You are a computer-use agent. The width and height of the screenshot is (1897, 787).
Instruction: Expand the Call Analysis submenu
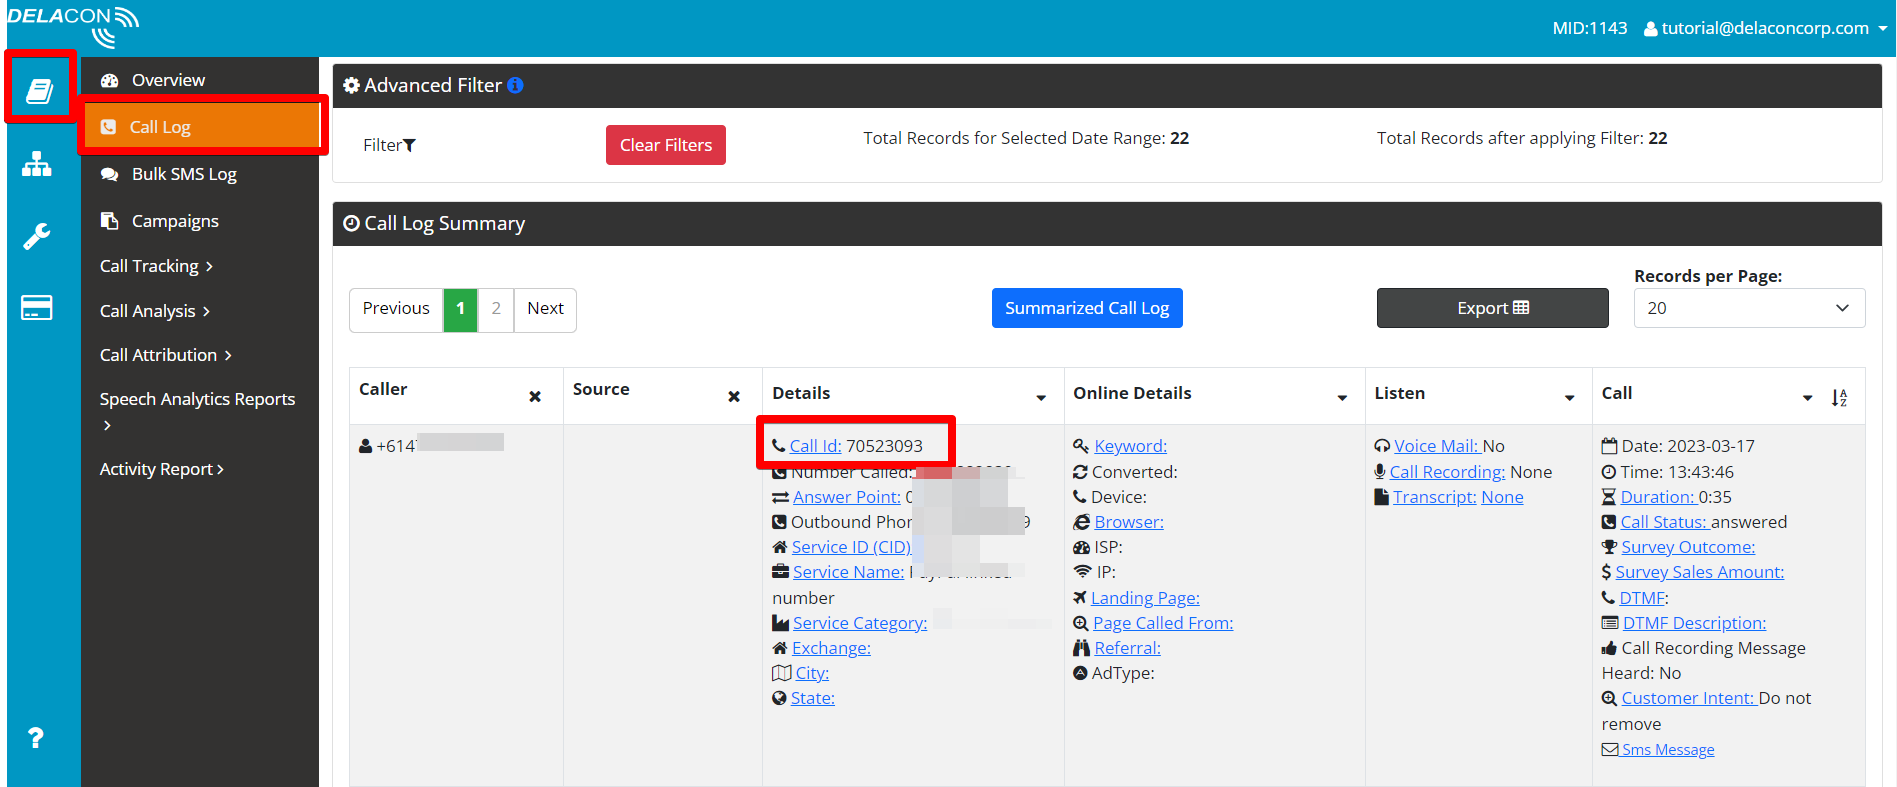155,311
